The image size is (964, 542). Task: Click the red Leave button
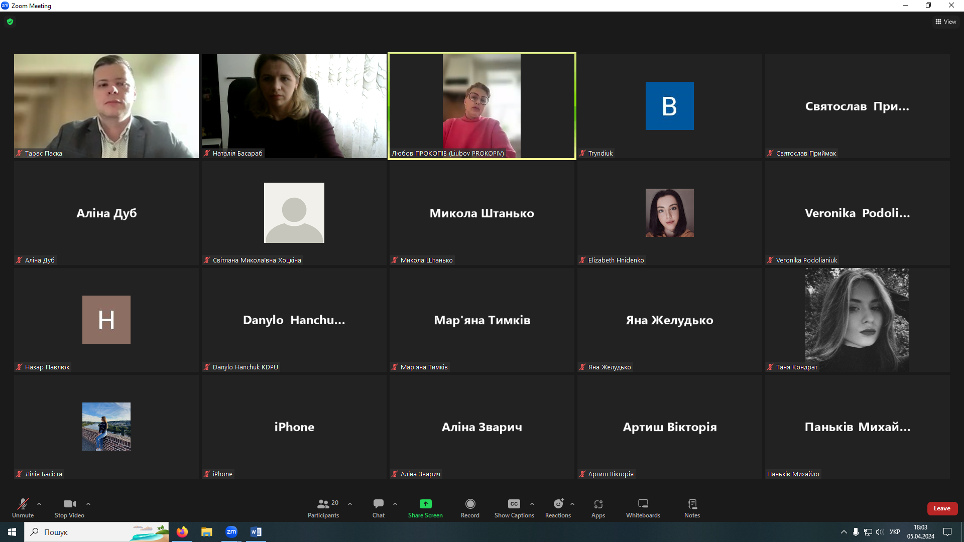[941, 509]
